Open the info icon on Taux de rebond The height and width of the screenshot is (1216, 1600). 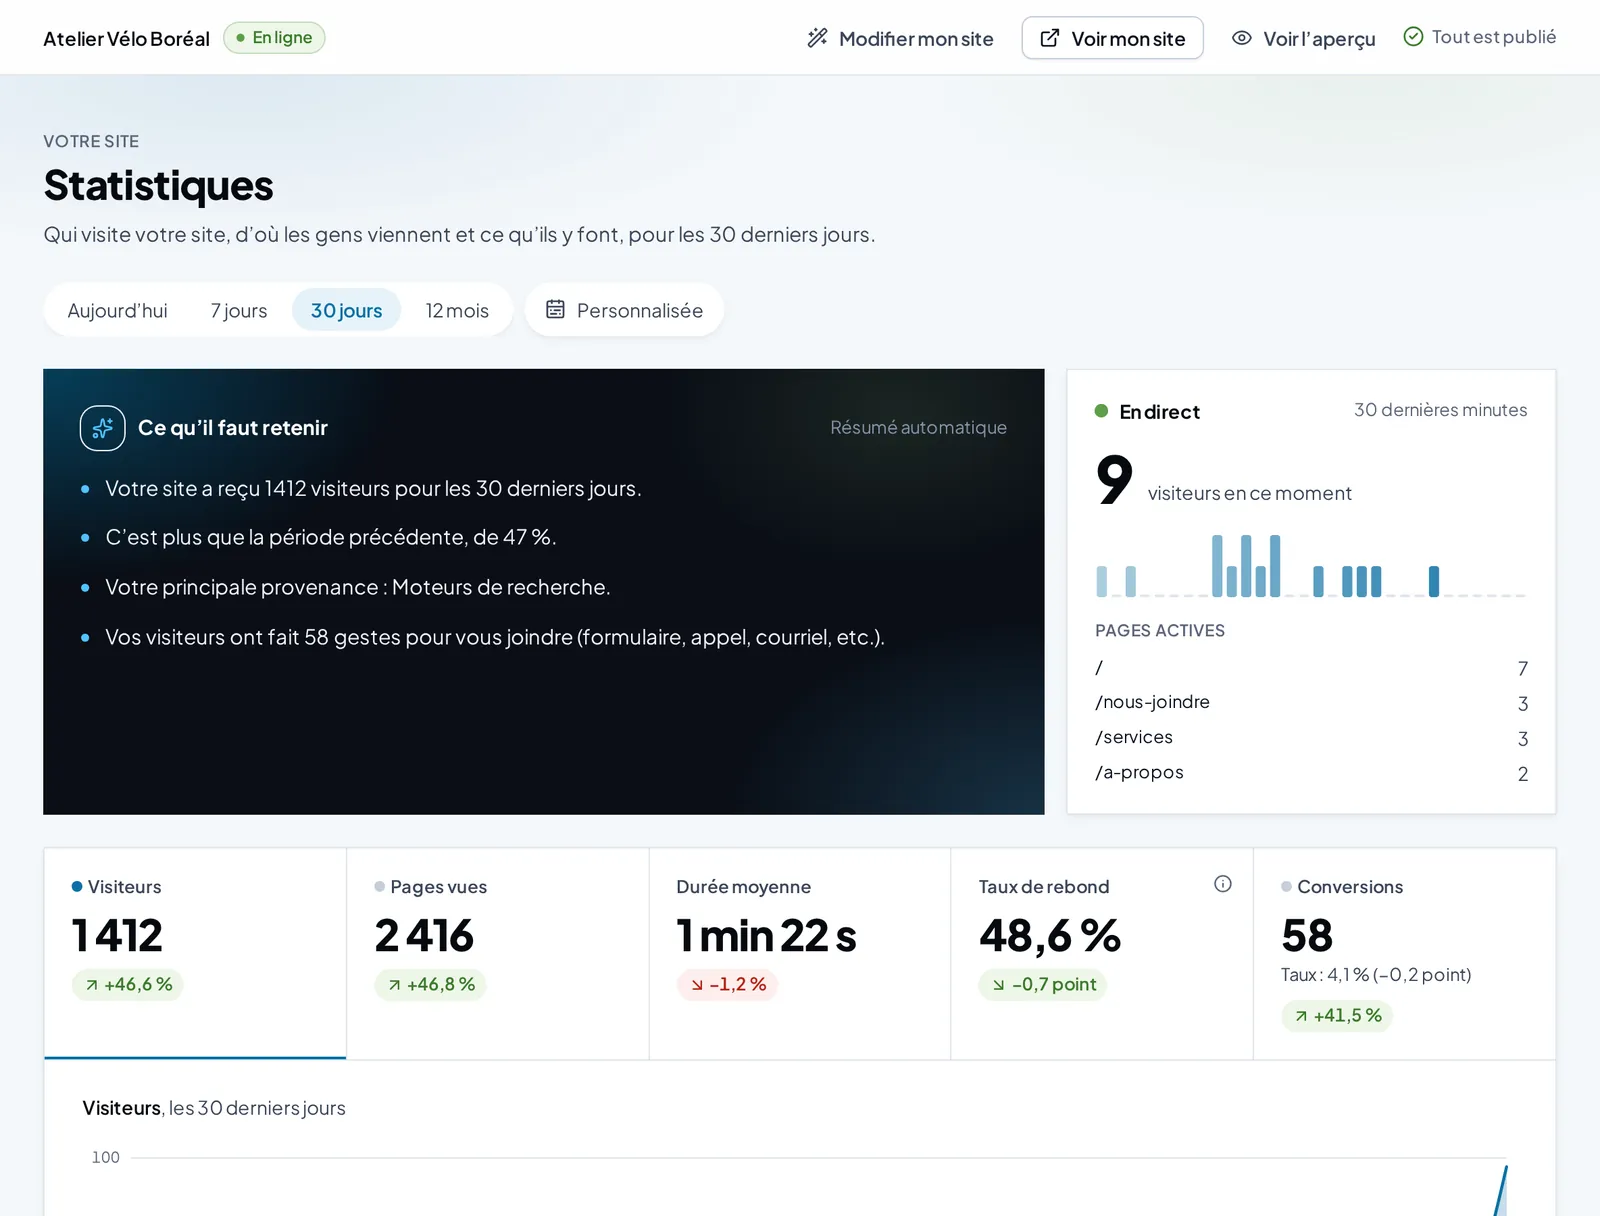1222,884
